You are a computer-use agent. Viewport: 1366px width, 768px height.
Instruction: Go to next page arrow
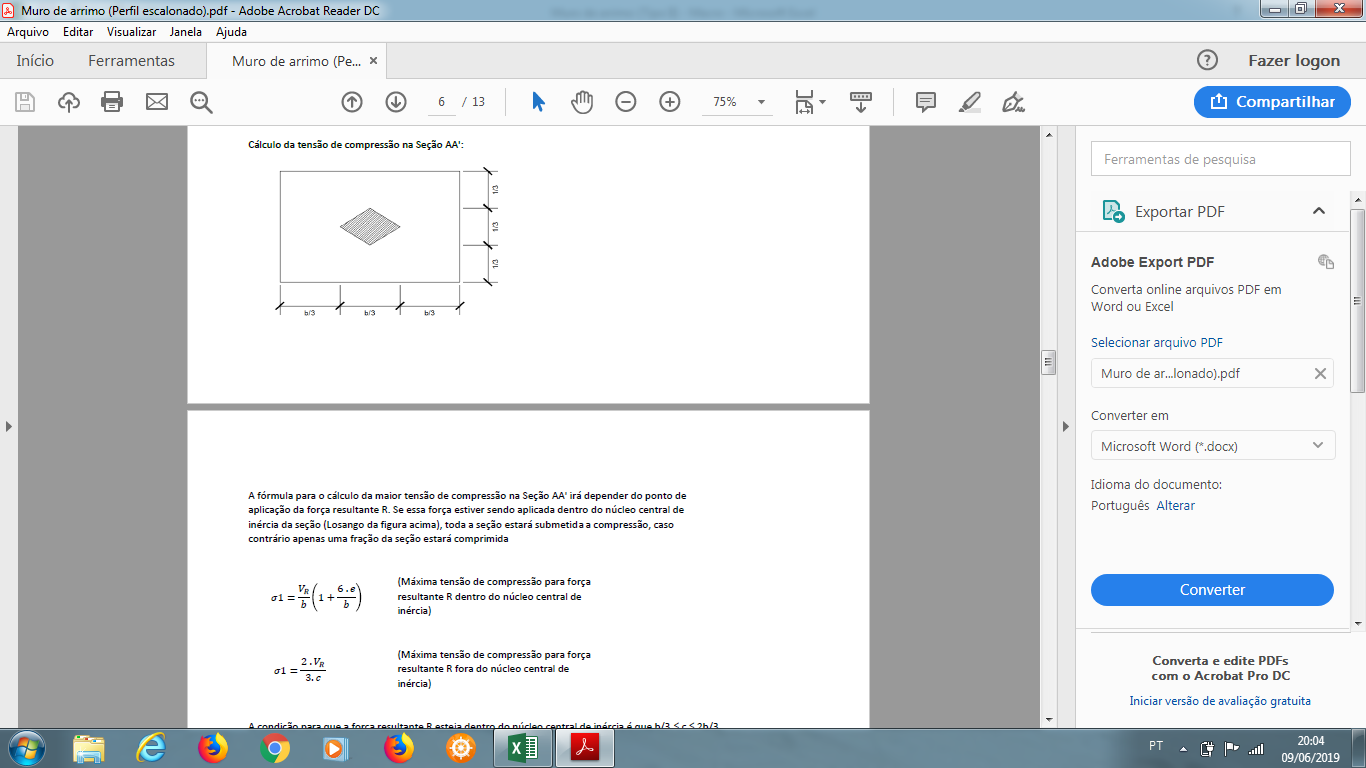pyautogui.click(x=396, y=102)
